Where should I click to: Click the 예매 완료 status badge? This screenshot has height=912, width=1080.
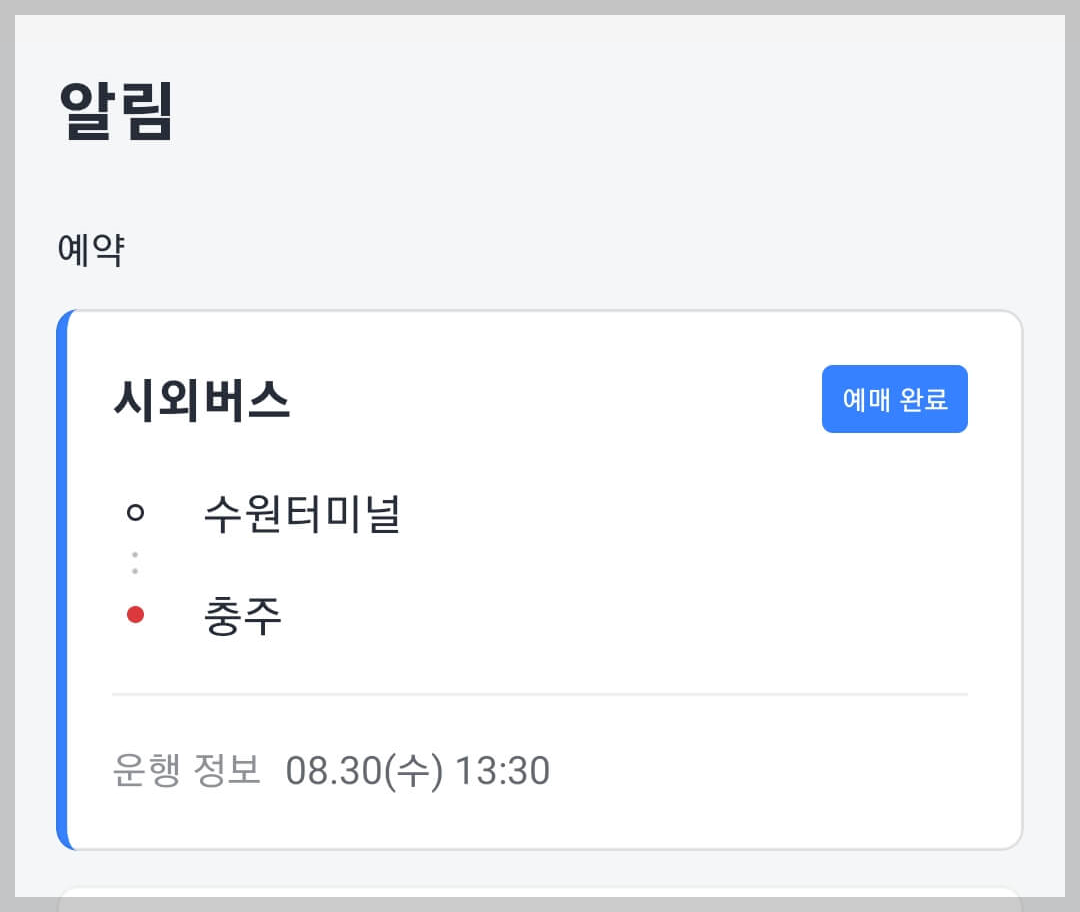point(894,398)
